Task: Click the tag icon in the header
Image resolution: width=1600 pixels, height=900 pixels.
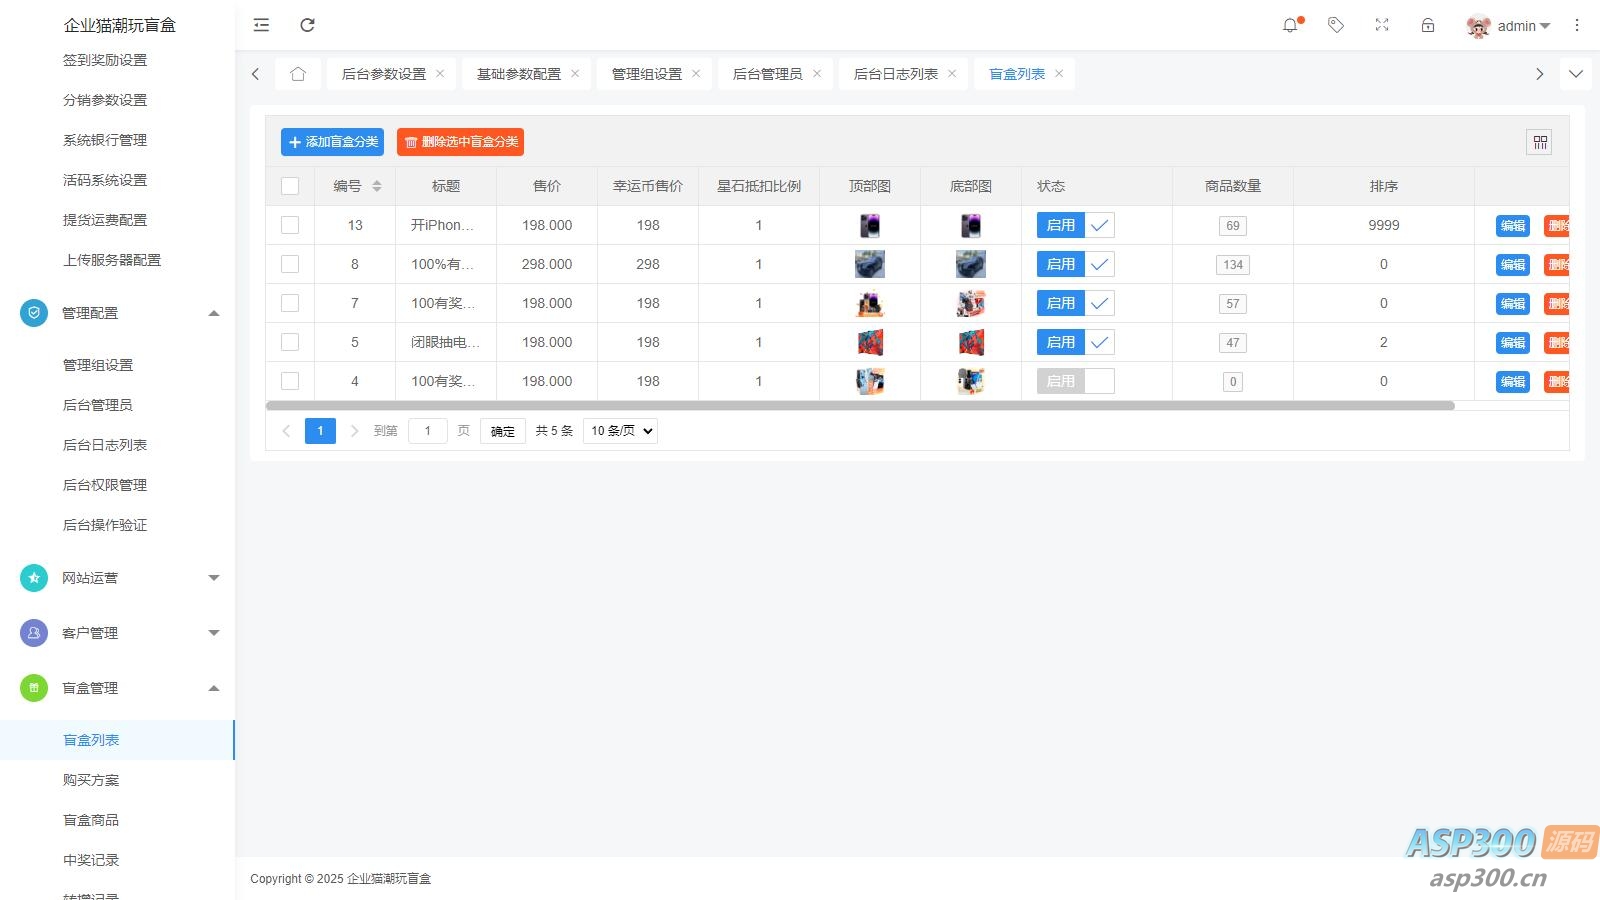Action: 1336,25
